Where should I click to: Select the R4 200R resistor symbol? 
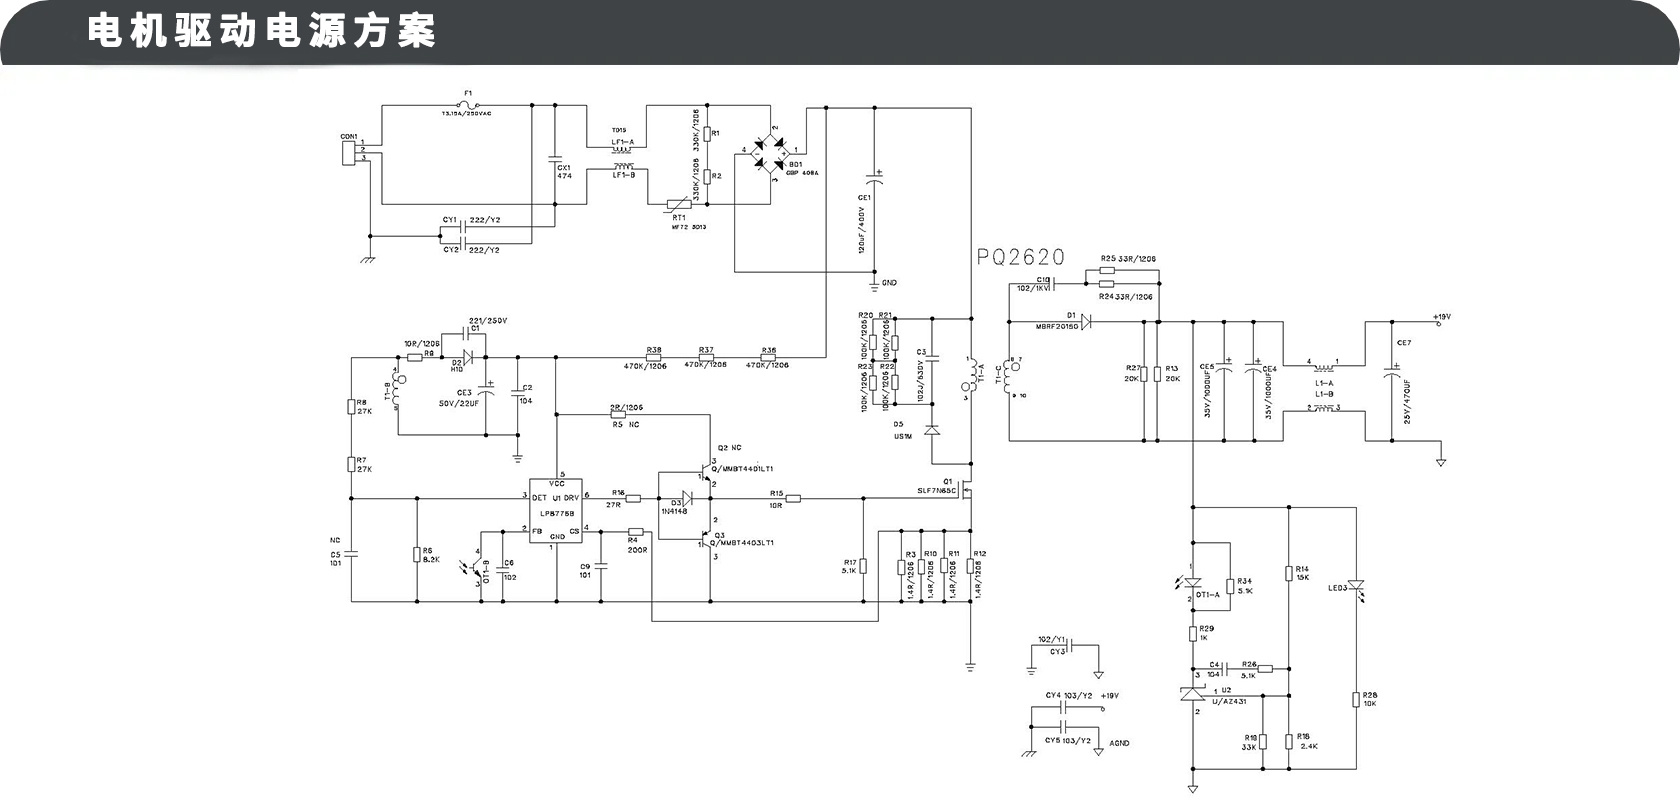(x=636, y=531)
